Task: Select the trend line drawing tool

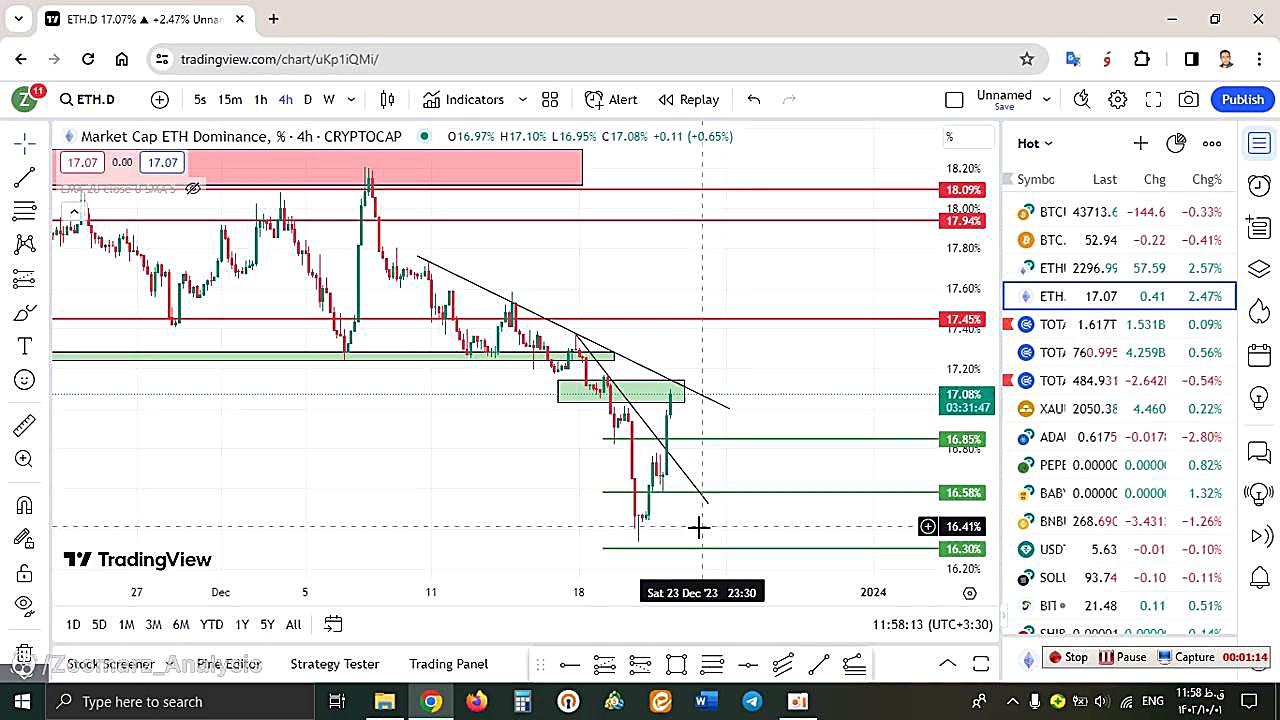Action: pos(25,177)
